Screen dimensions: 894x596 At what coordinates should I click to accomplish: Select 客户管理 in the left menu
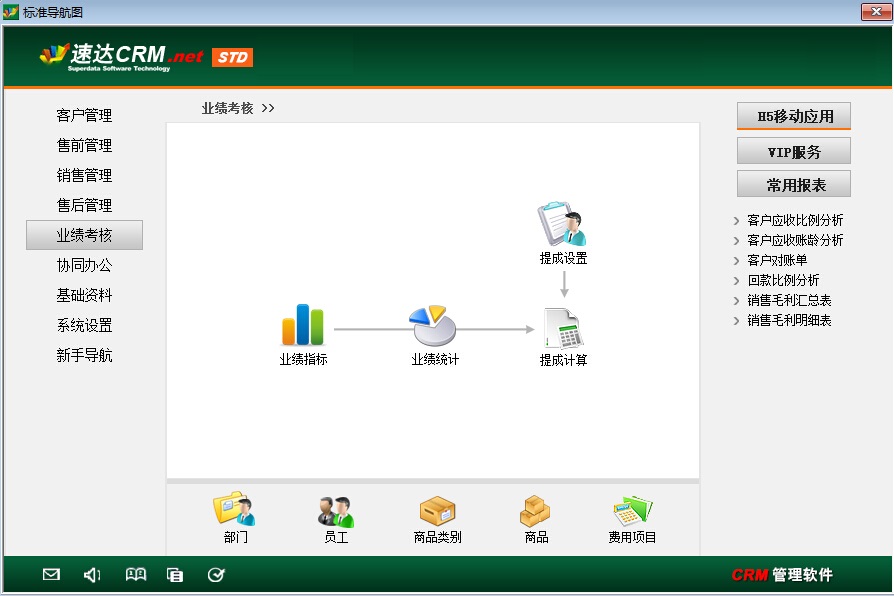84,116
